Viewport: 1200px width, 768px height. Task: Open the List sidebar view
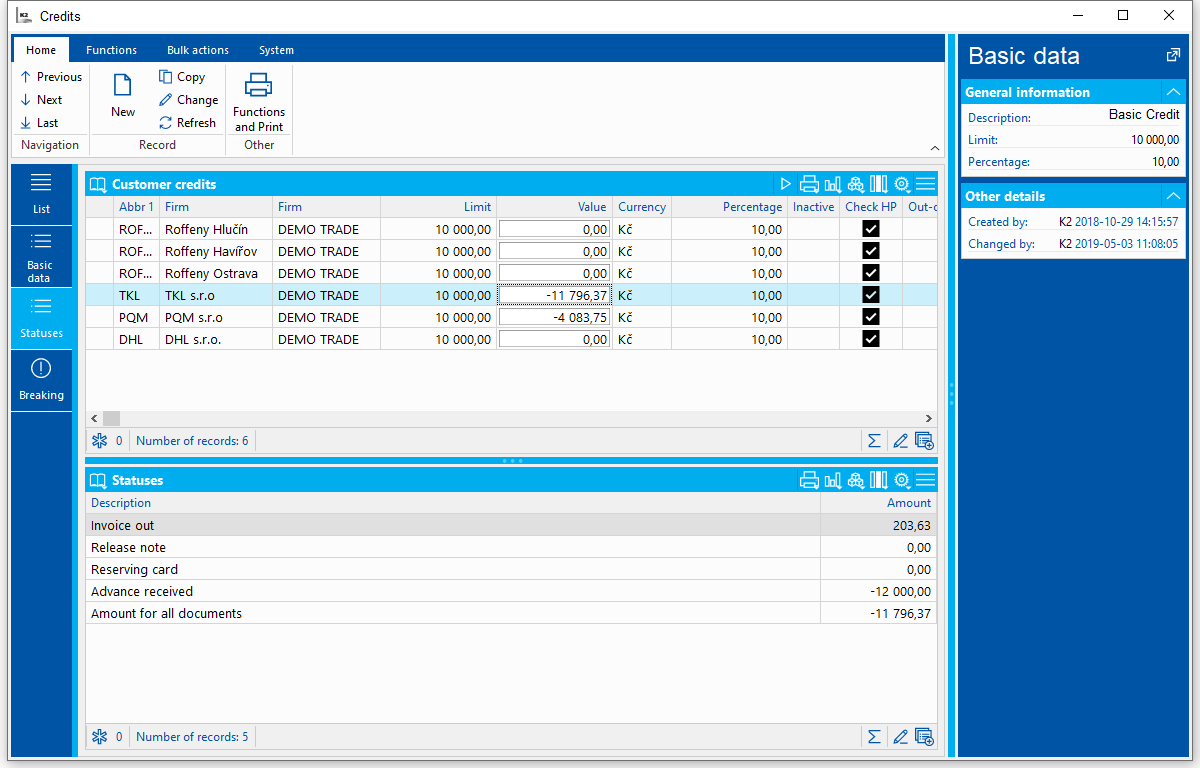(41, 194)
